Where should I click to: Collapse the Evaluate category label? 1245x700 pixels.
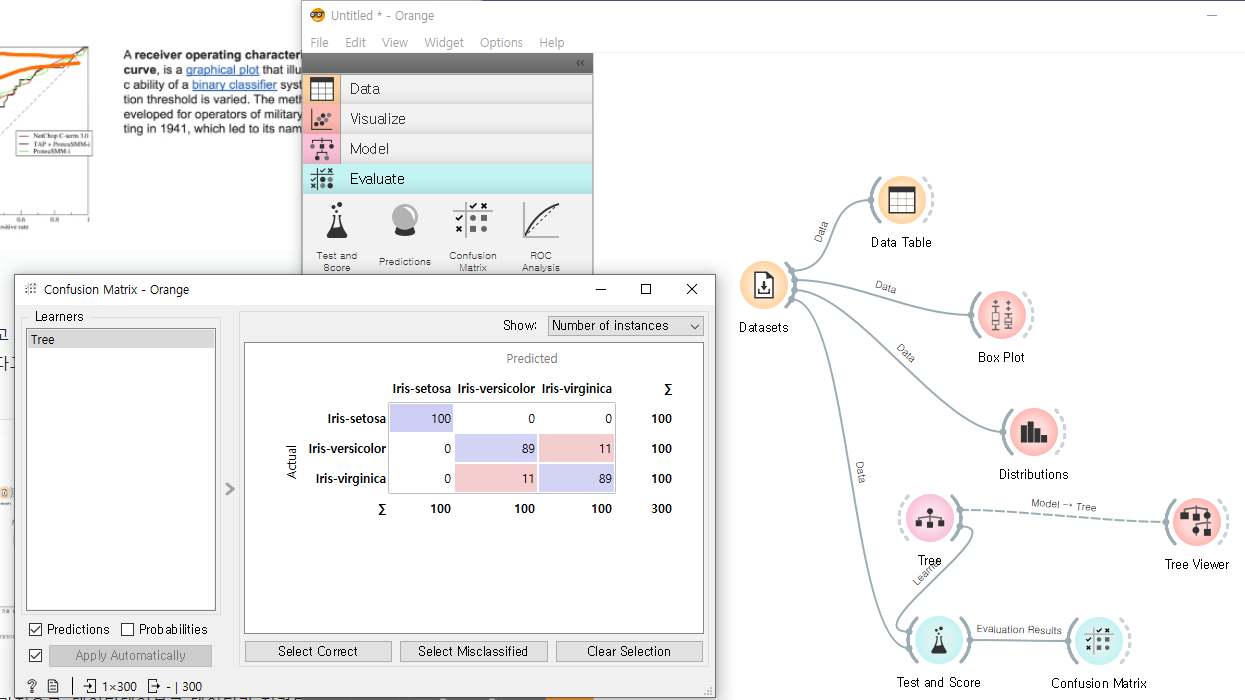click(377, 179)
